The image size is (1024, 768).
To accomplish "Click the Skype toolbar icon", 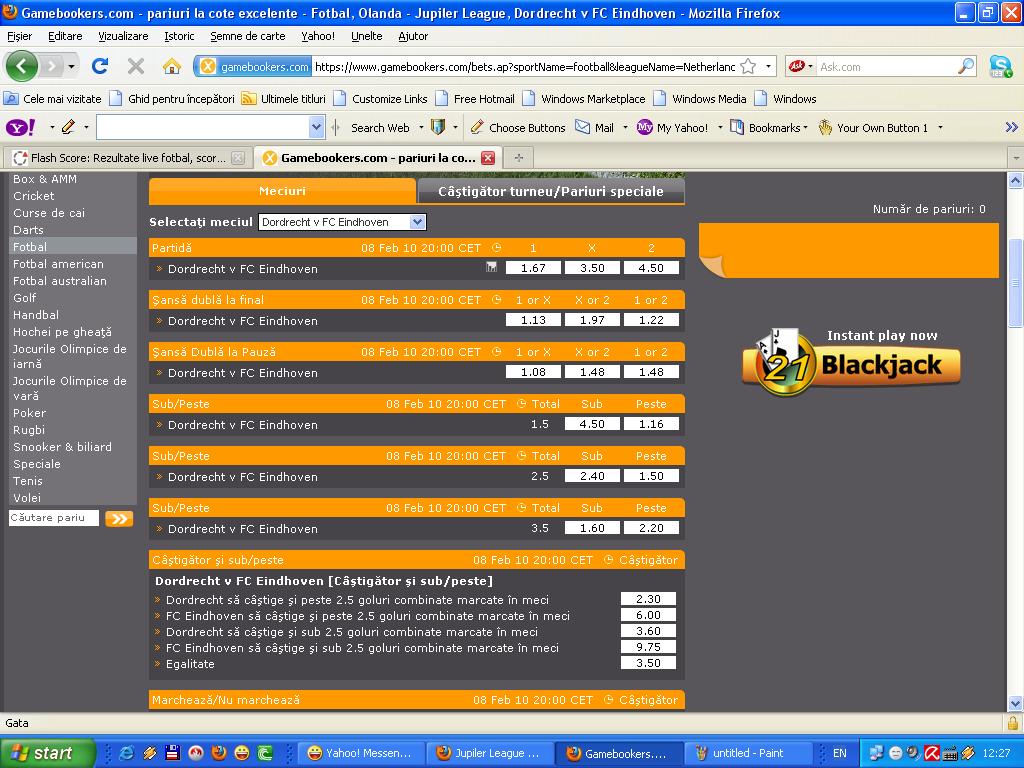I will click(1000, 66).
